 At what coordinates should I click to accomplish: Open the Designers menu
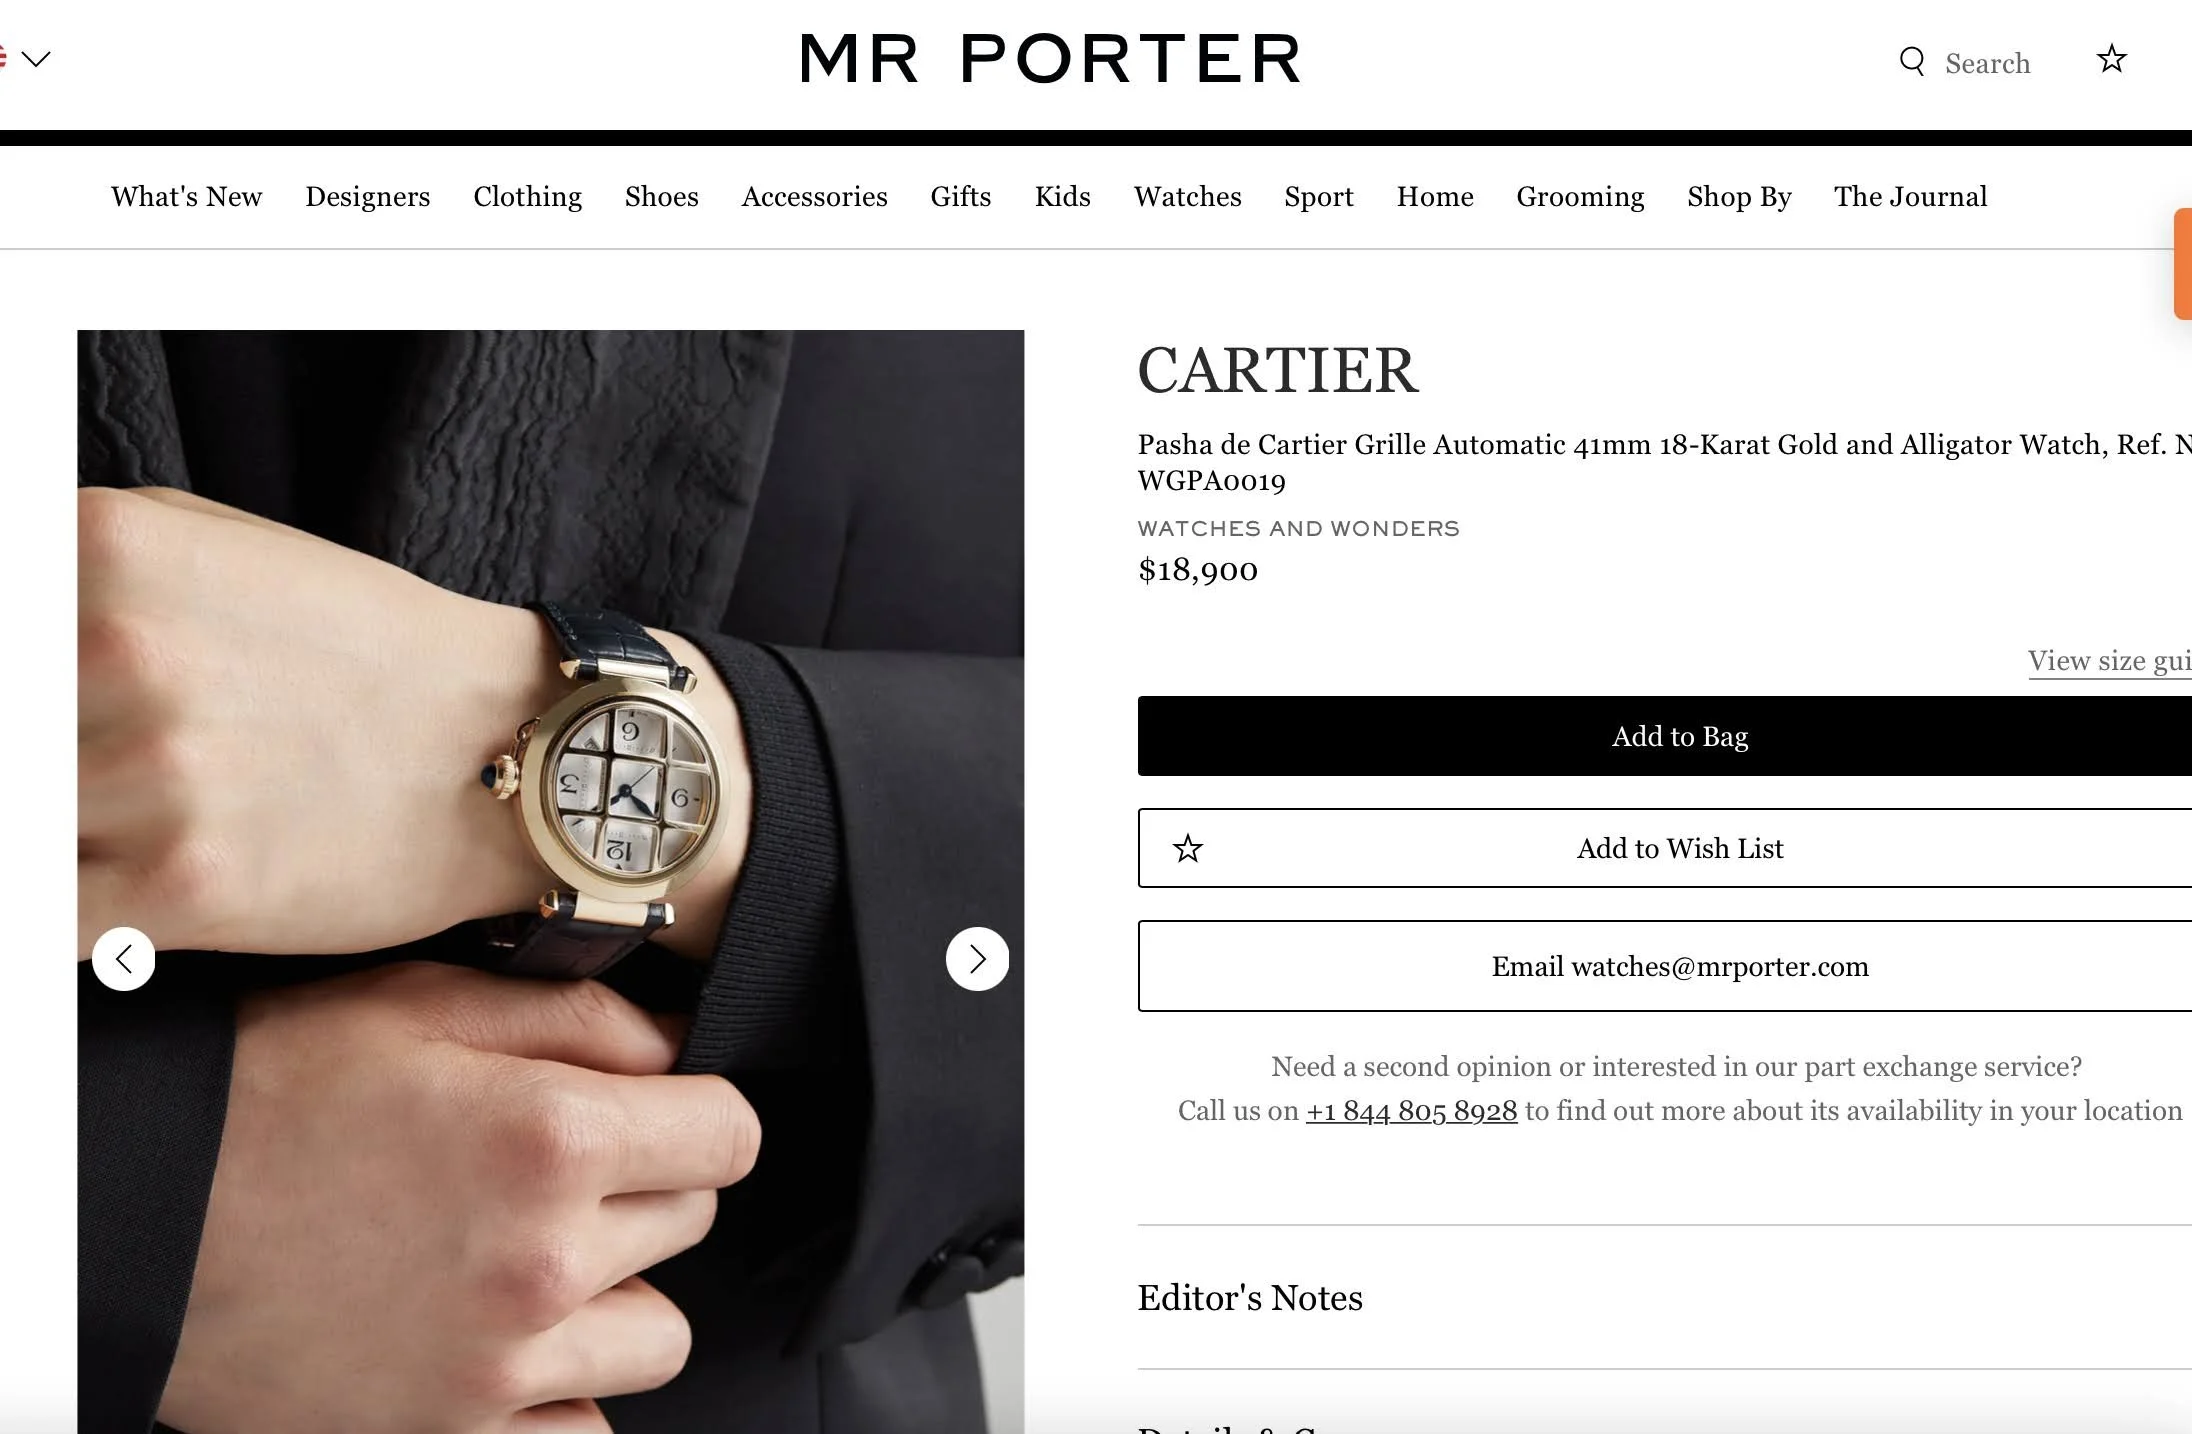click(x=367, y=197)
